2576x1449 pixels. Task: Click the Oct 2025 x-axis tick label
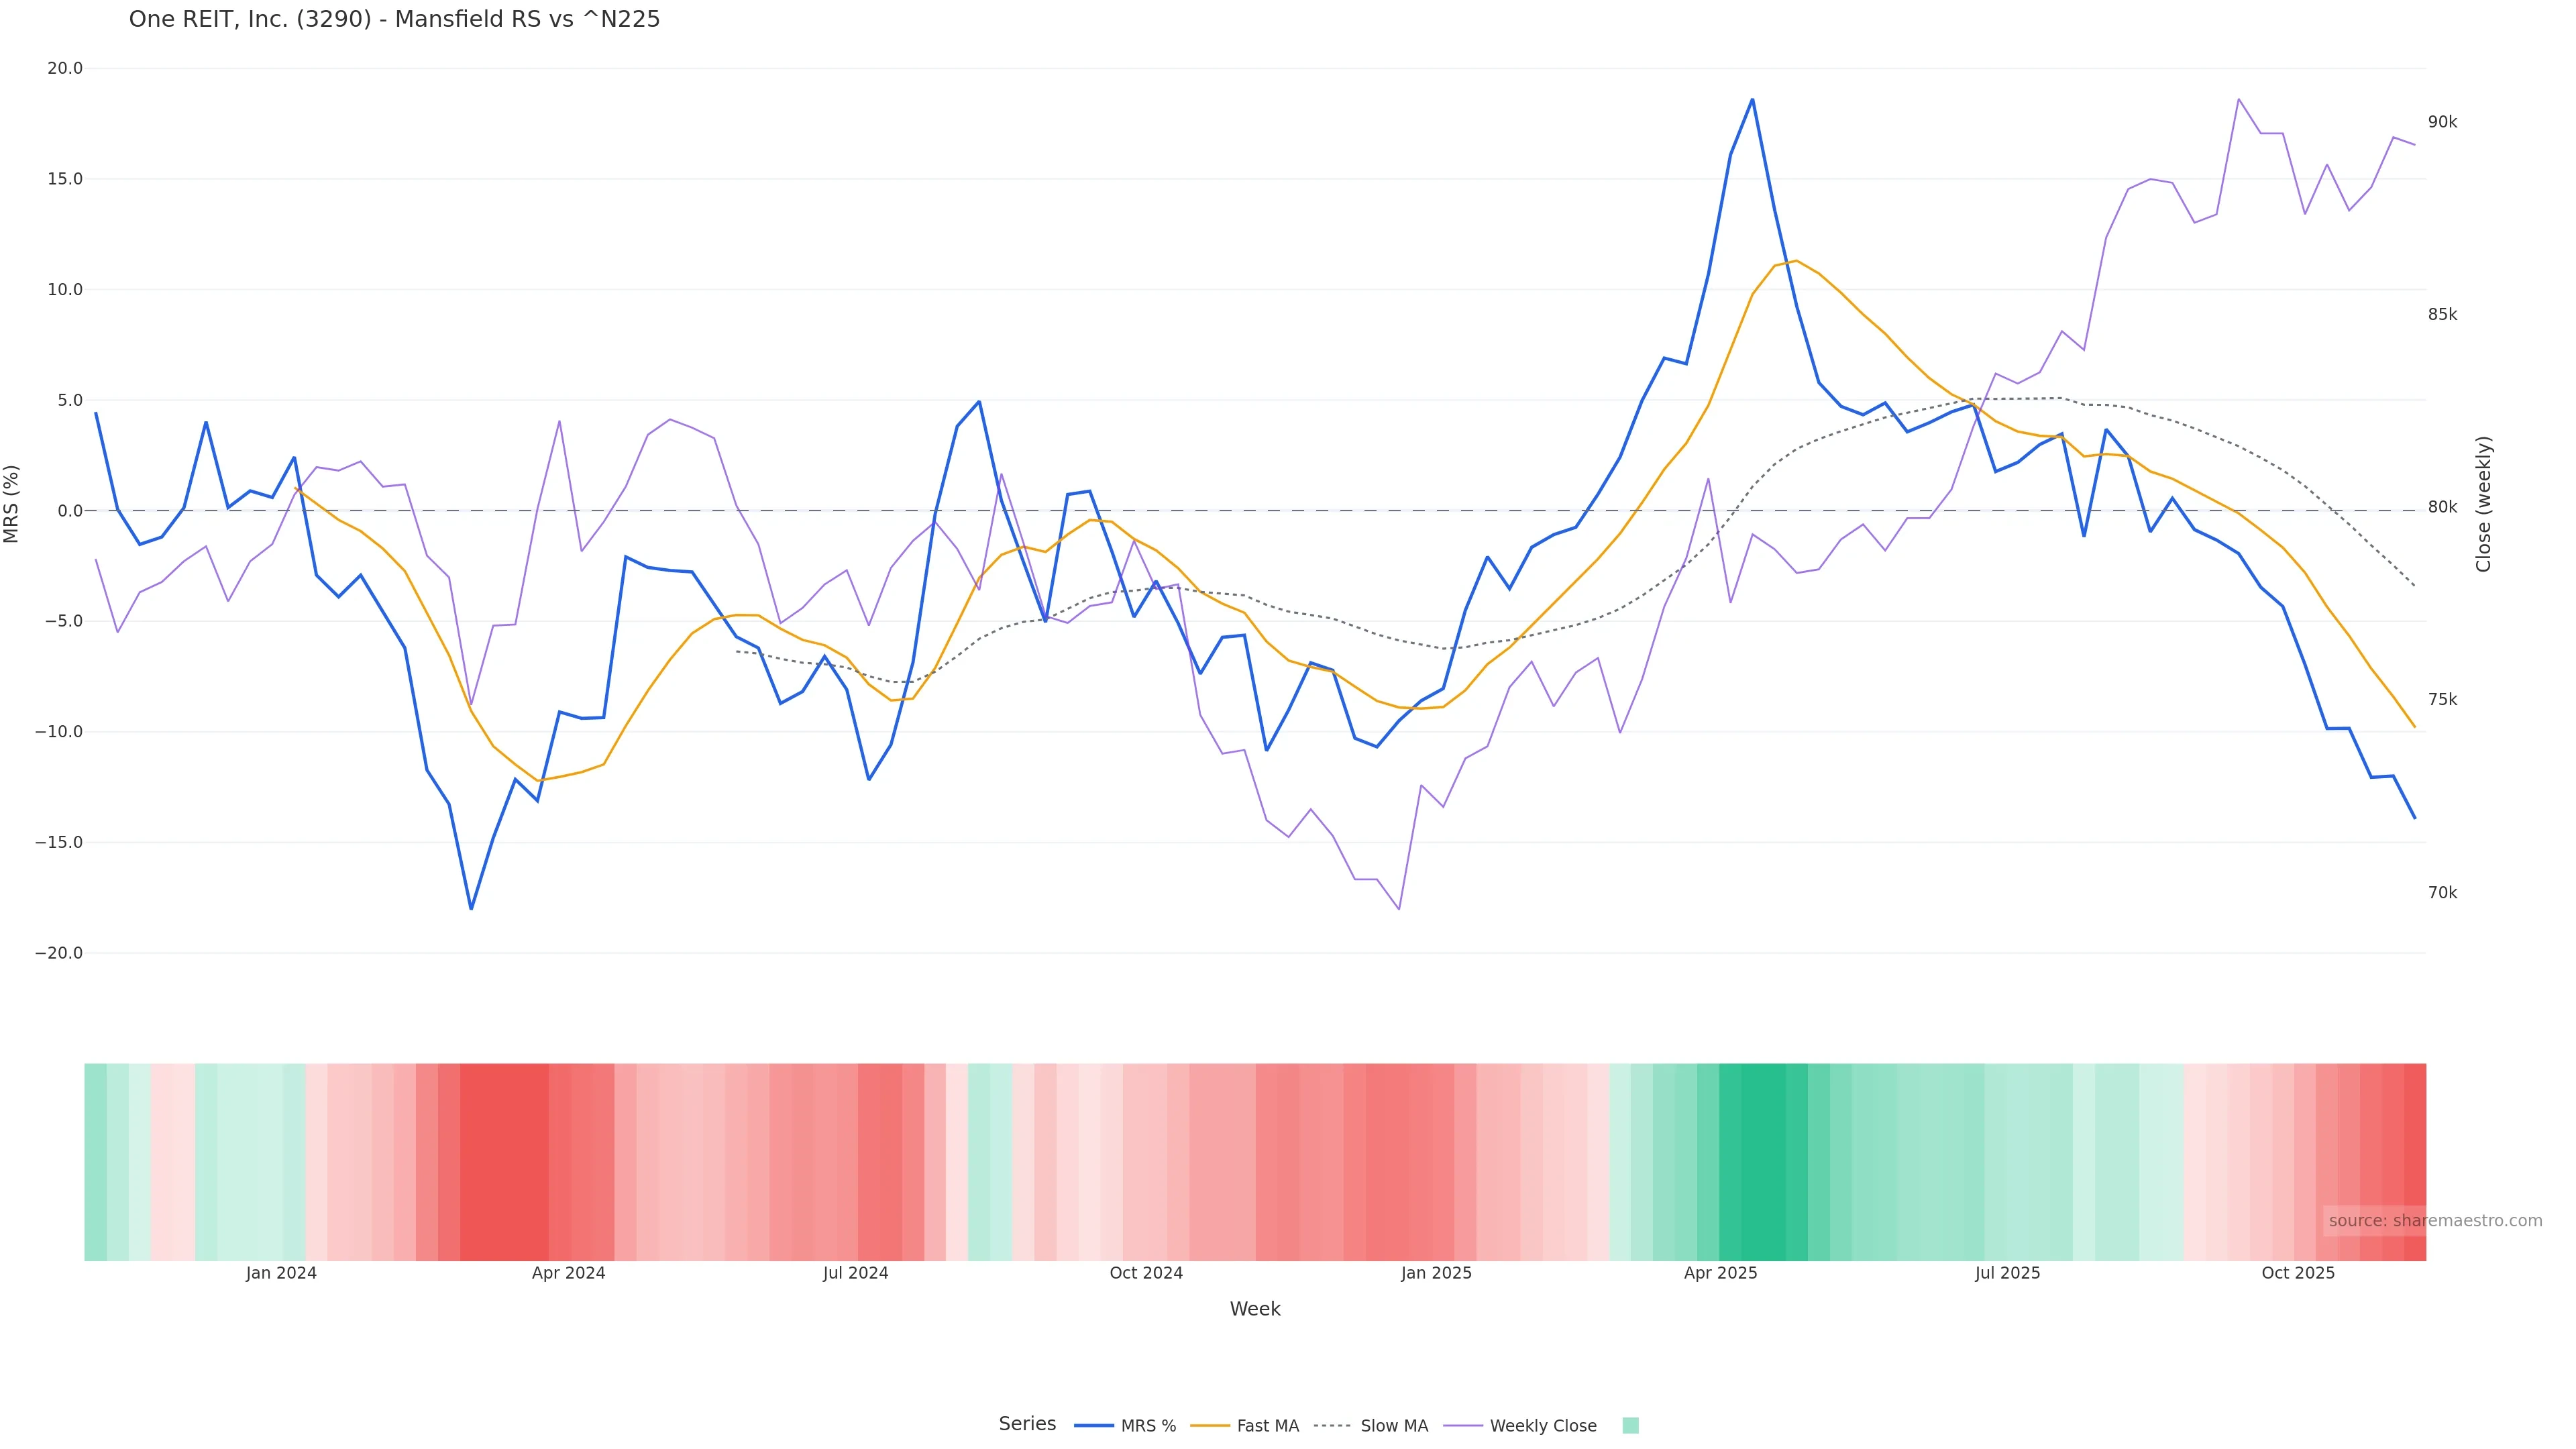(x=2298, y=1273)
